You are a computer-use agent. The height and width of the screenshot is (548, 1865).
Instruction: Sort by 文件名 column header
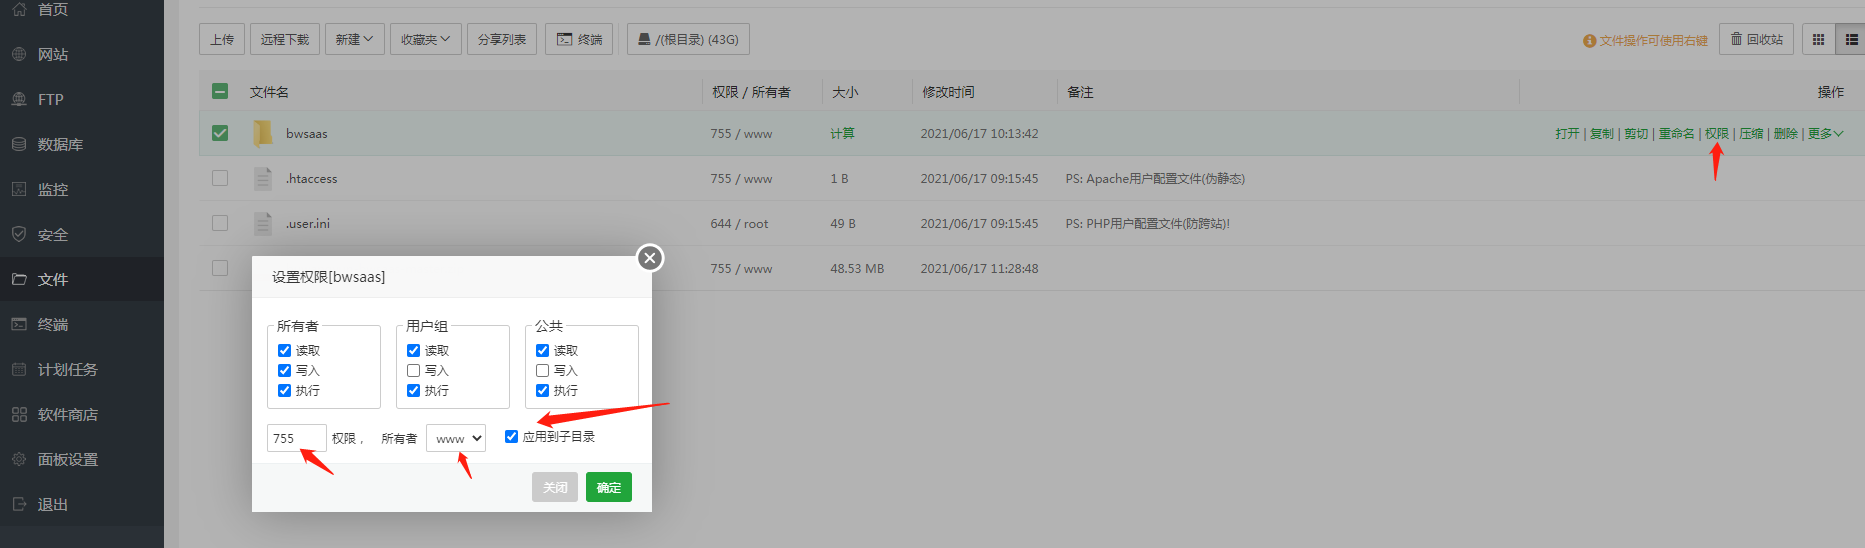pos(269,92)
